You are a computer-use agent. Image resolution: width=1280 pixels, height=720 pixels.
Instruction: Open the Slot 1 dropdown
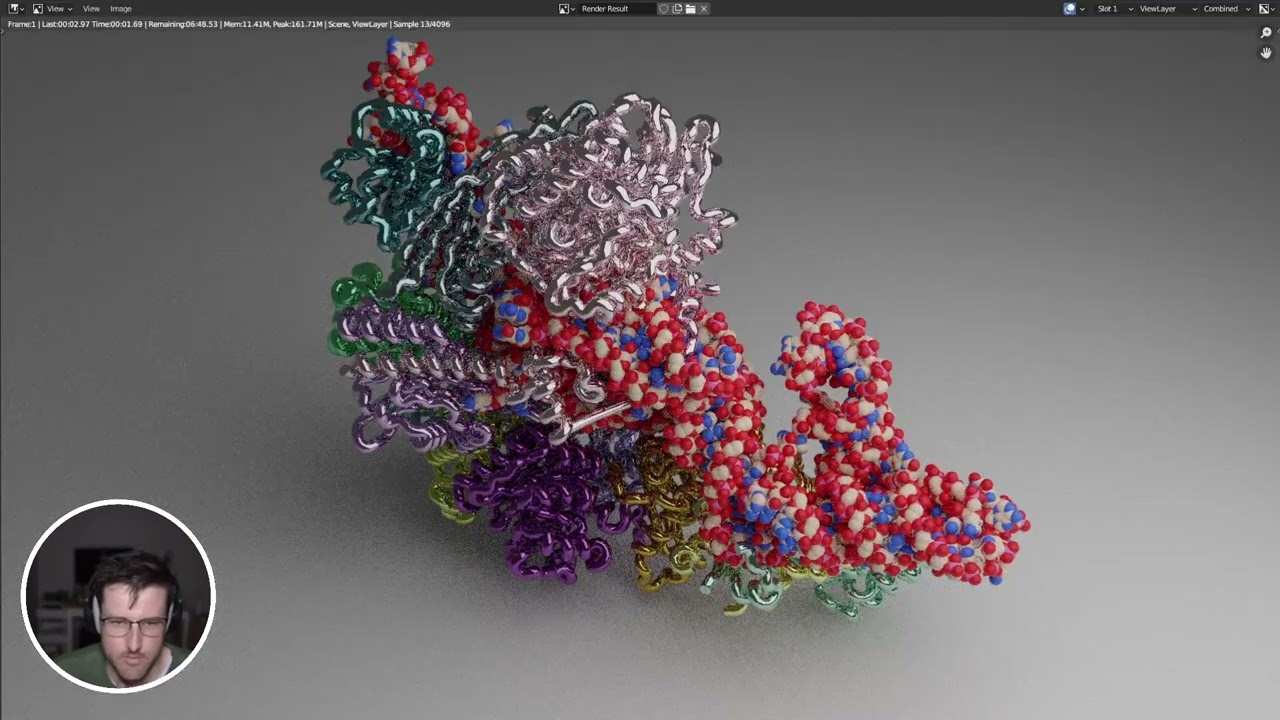[x=1114, y=8]
